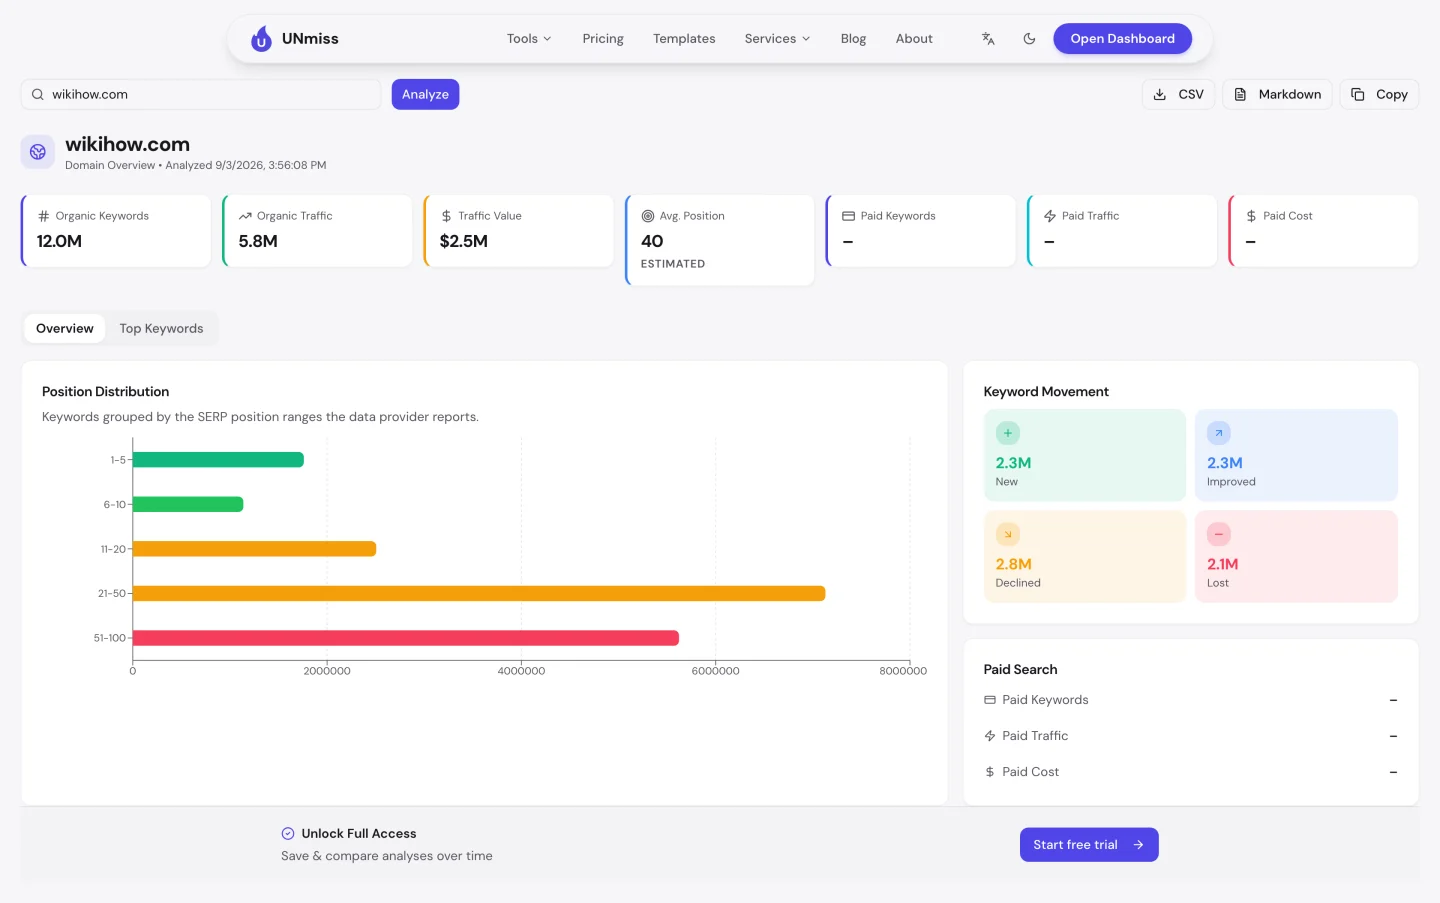
Task: Focus the domain search input field
Action: coord(201,94)
